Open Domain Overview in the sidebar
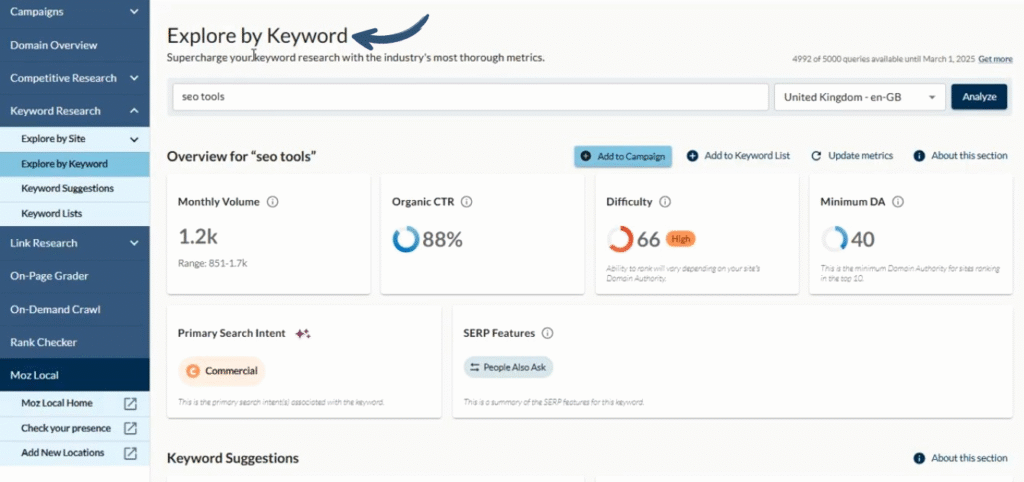 [x=74, y=45]
